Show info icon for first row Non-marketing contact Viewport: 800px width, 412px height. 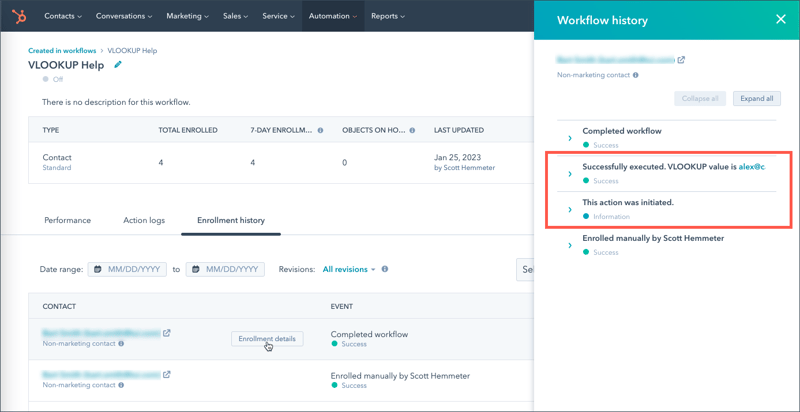point(121,344)
